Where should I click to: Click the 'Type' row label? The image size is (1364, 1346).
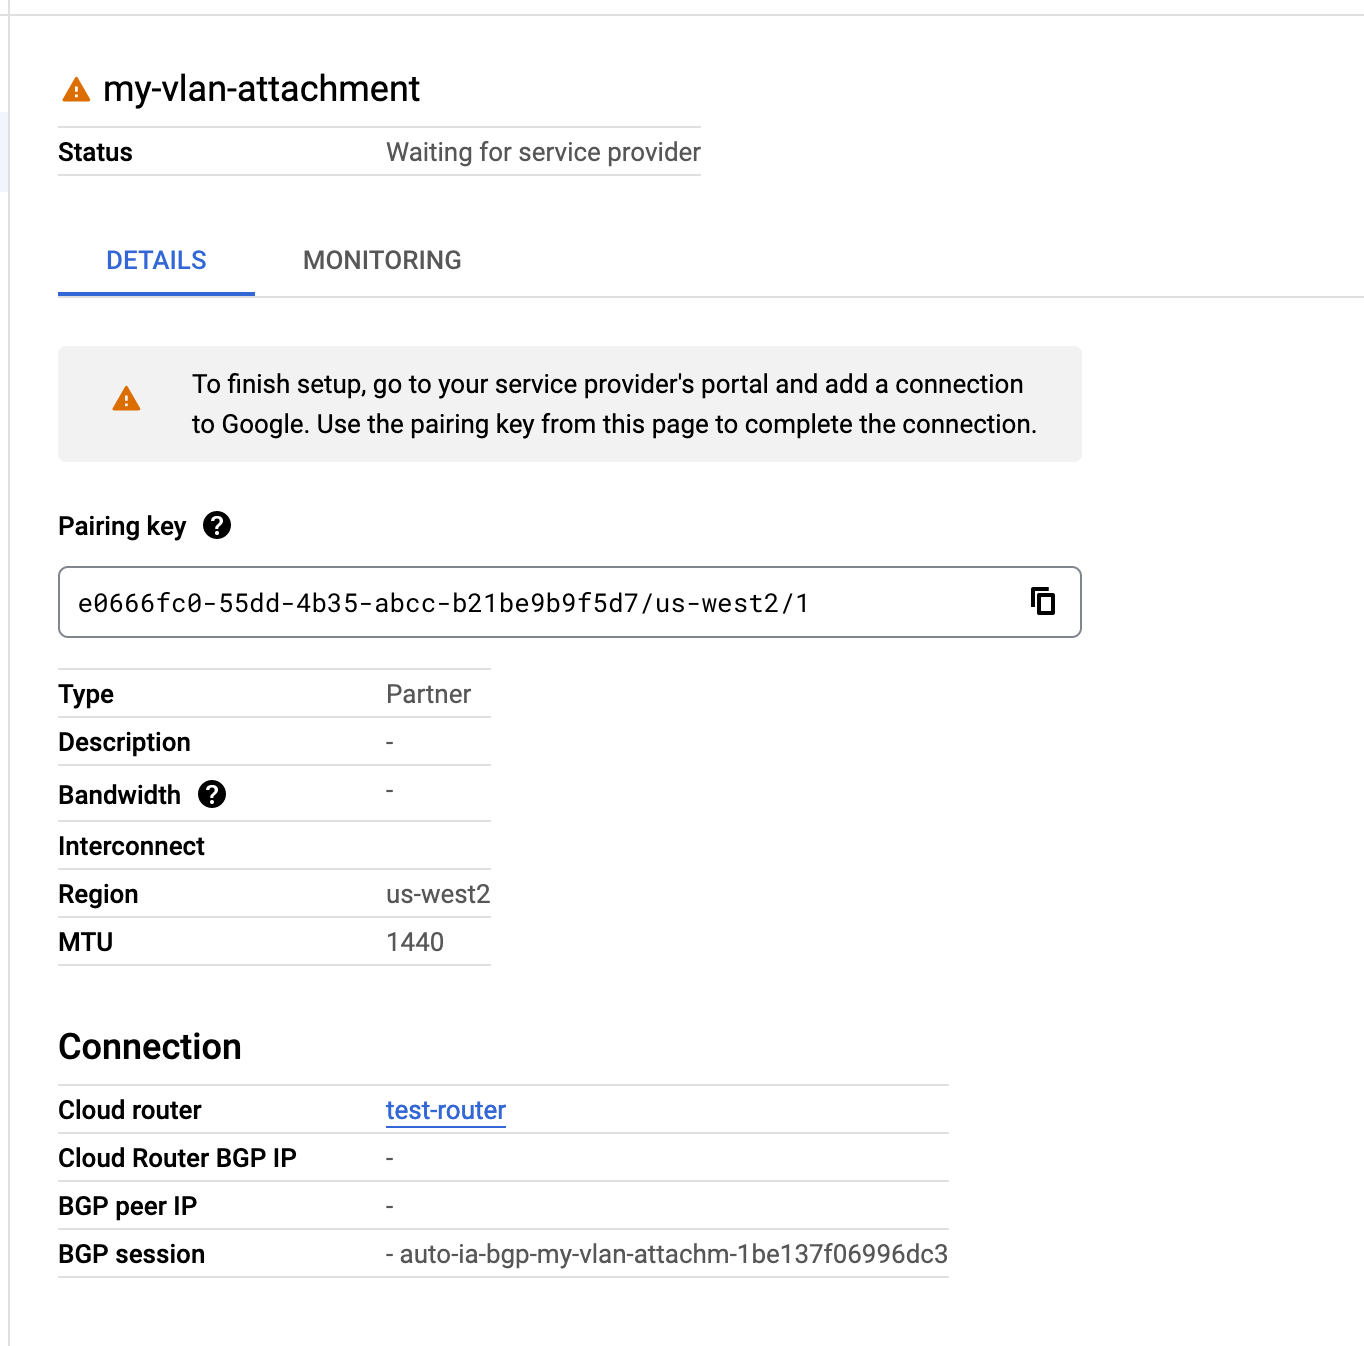click(x=86, y=694)
